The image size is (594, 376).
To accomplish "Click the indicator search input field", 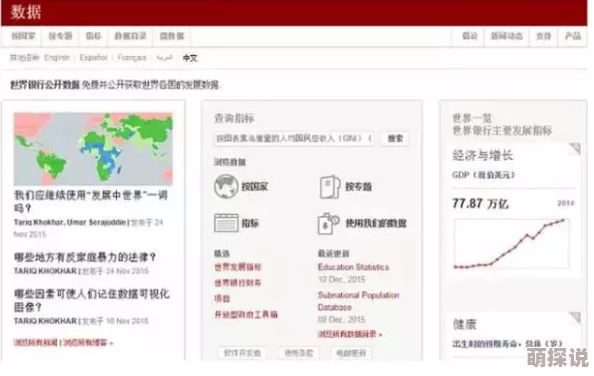I will 294,138.
